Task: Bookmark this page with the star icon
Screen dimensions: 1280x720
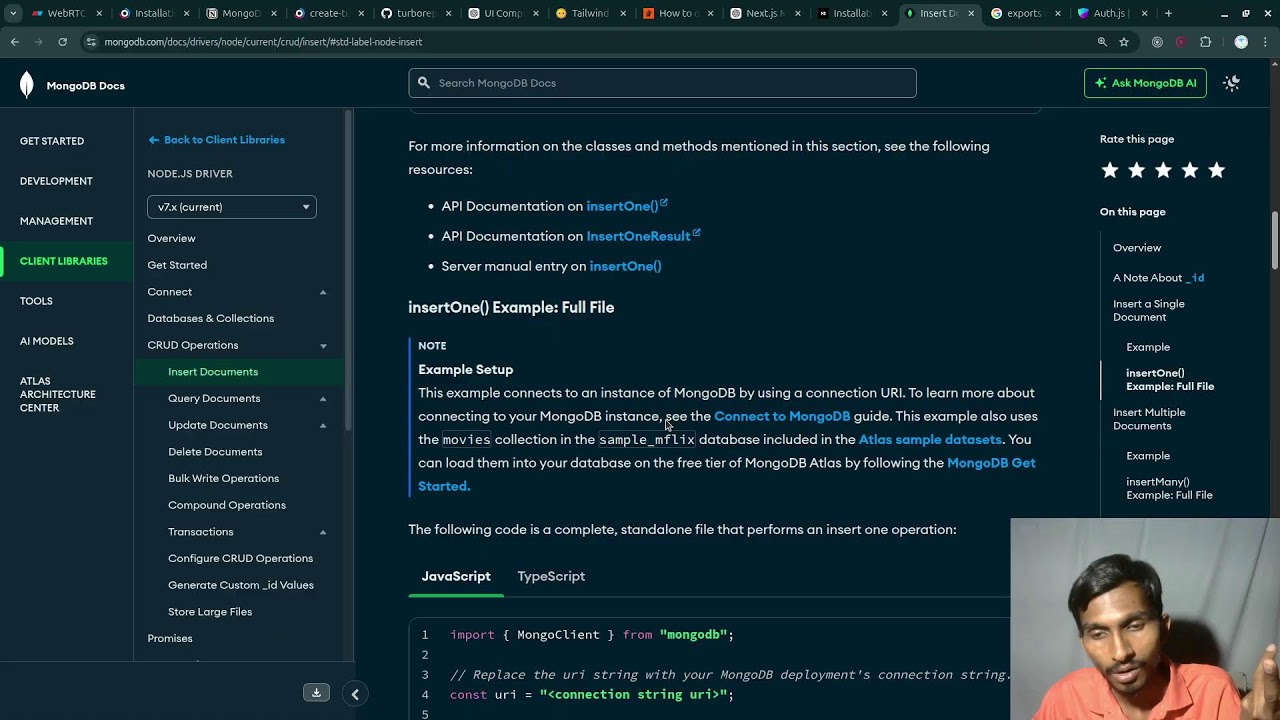Action: tap(1124, 42)
